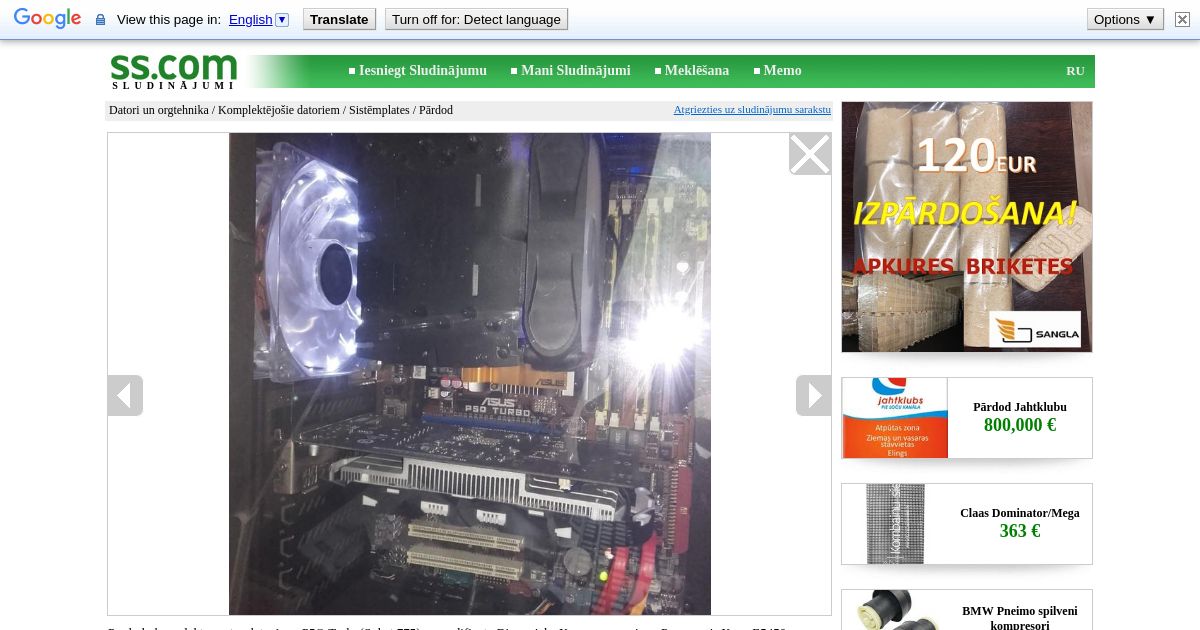This screenshot has width=1200, height=630.
Task: Open BMW Pneimo spilveni kompresori ad
Action: 1020,617
